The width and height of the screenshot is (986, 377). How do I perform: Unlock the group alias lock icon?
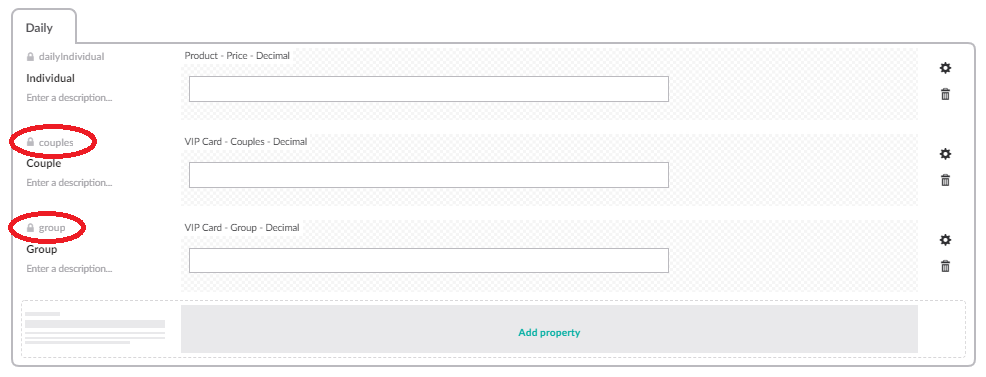coord(30,228)
